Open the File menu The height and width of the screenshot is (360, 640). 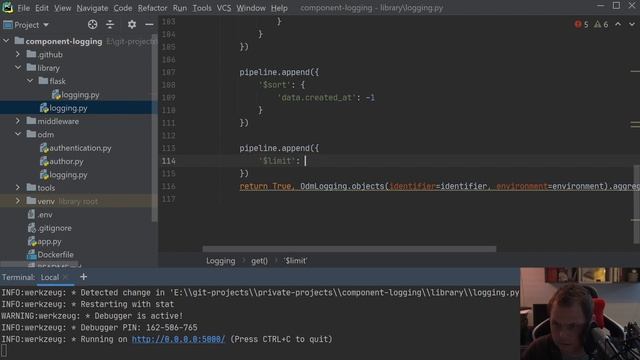pos(23,8)
